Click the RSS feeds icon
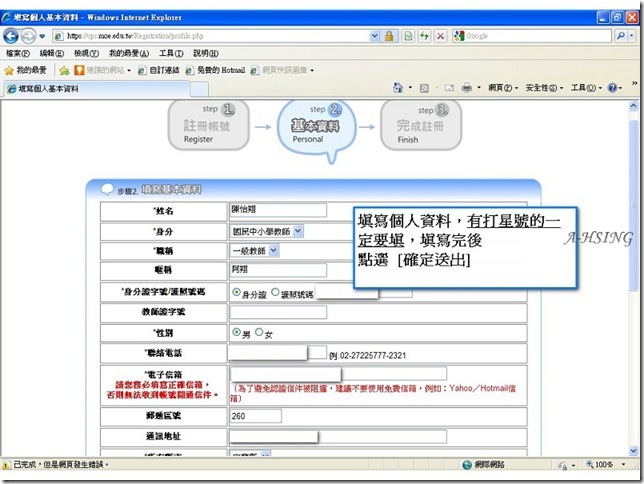The width and height of the screenshot is (644, 484). (424, 88)
